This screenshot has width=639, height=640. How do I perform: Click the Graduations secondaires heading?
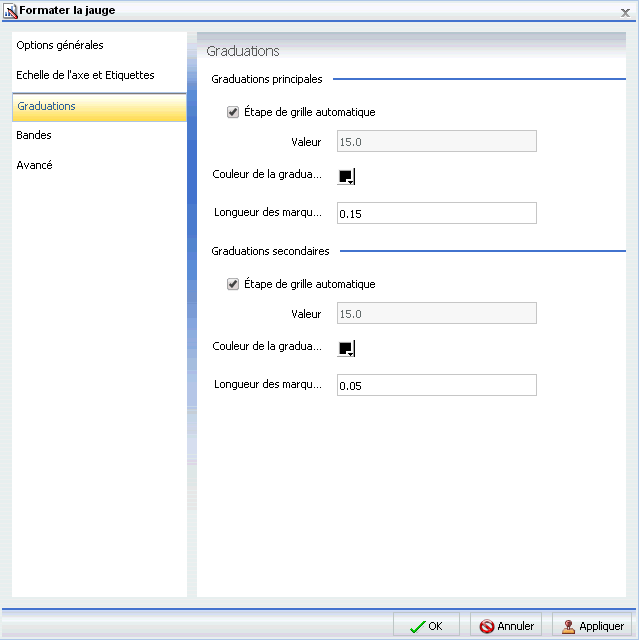pos(270,251)
